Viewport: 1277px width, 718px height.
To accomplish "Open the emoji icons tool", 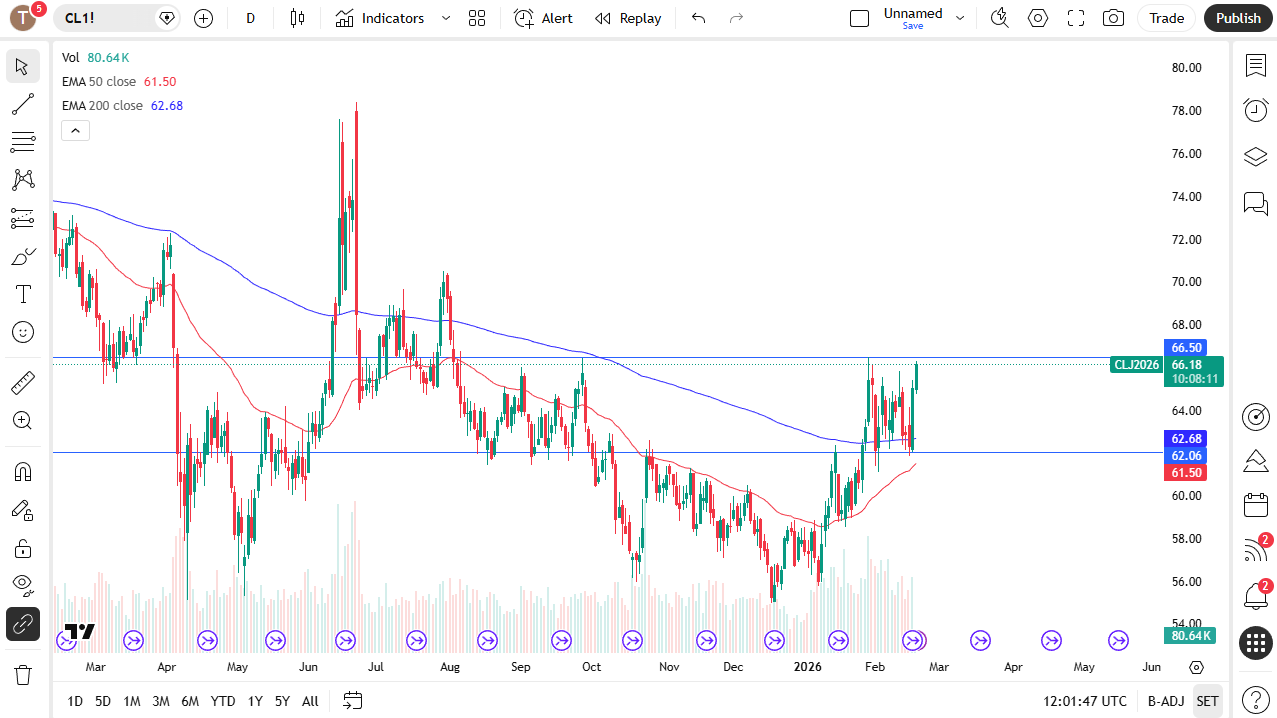I will 22,332.
